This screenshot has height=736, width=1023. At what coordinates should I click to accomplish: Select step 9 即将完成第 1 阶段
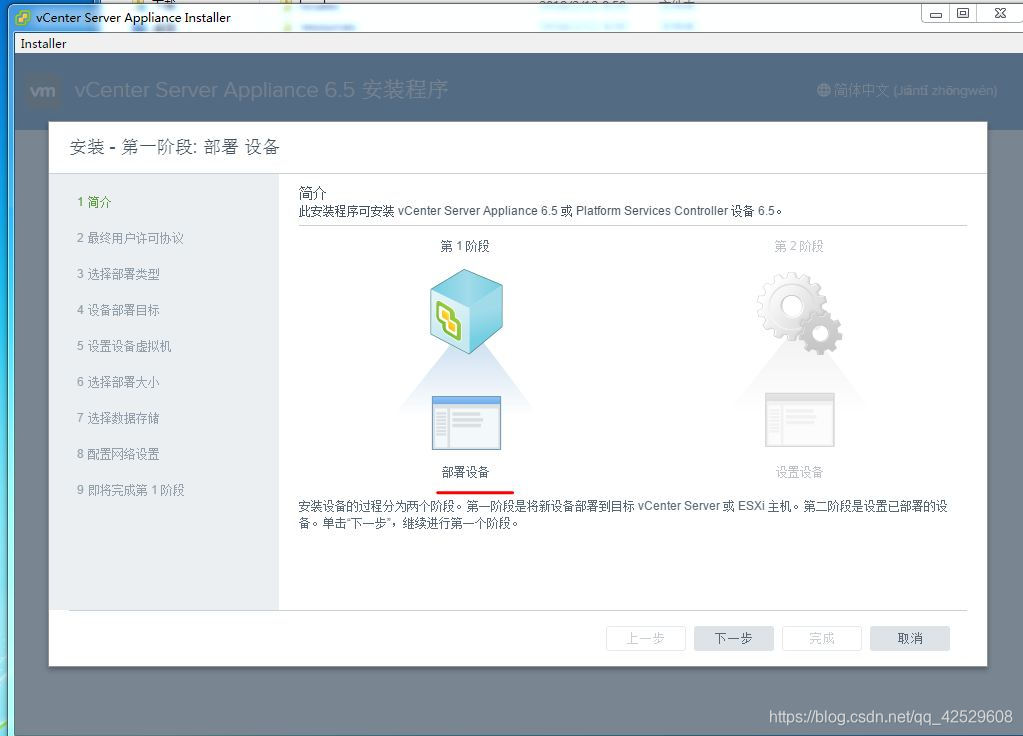[130, 489]
